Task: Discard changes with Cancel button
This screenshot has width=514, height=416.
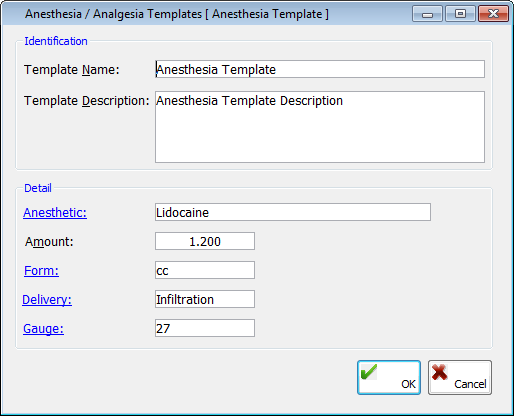Action: [460, 377]
